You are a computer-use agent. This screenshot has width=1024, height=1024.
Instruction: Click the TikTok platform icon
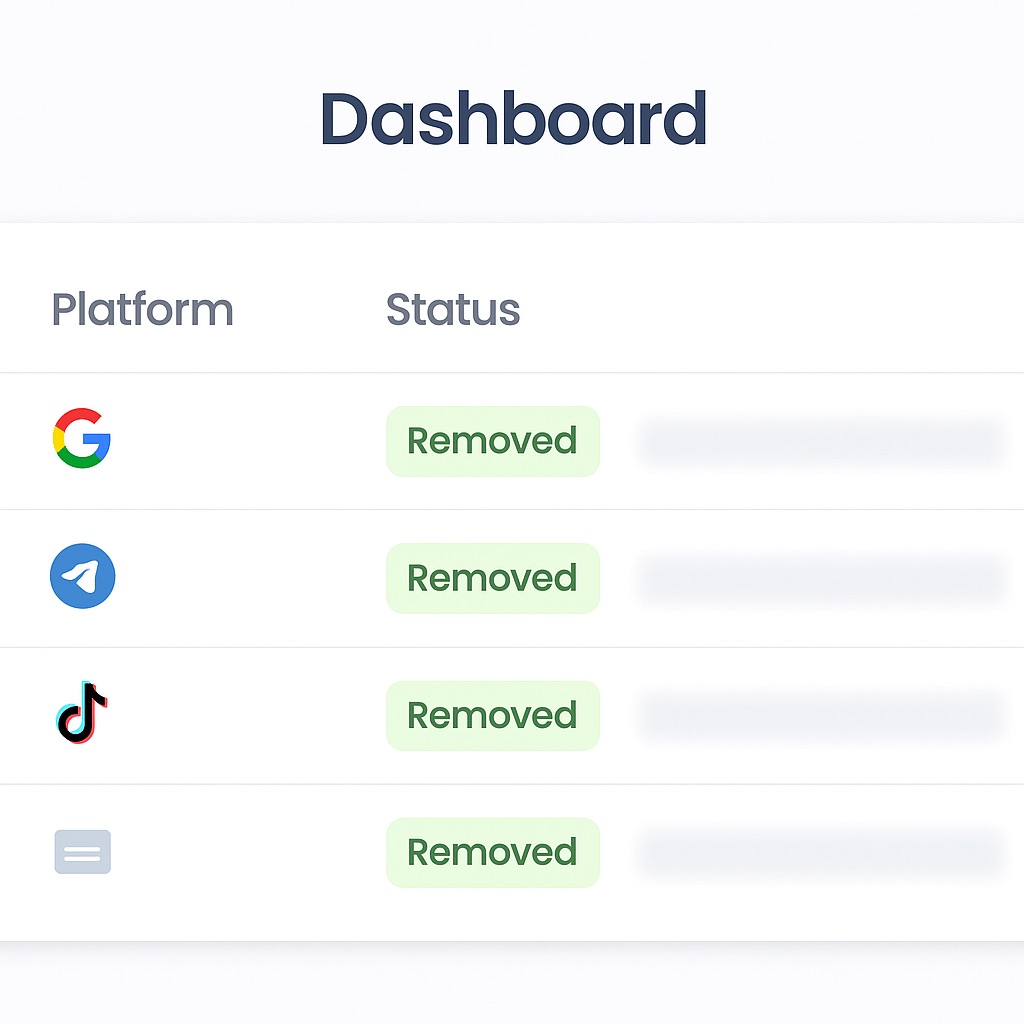coord(82,713)
